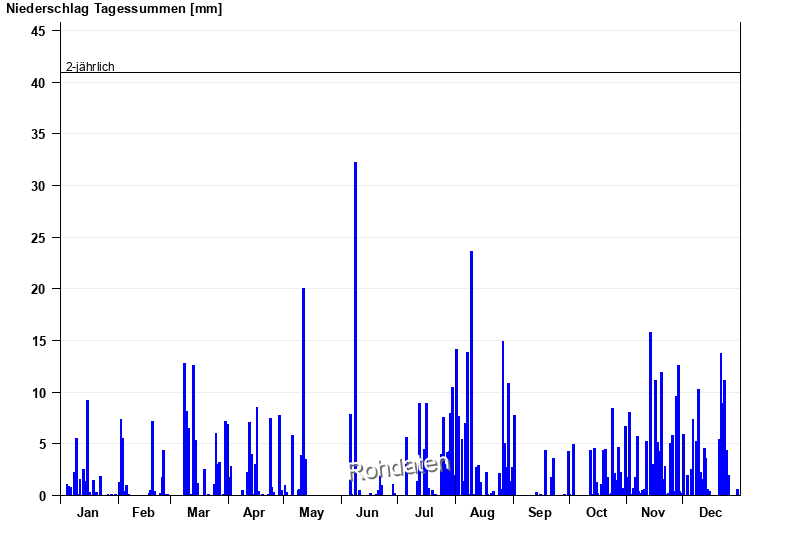800x550 pixels.
Task: Select the tallest November bar near 16 mm
Action: coord(651,414)
